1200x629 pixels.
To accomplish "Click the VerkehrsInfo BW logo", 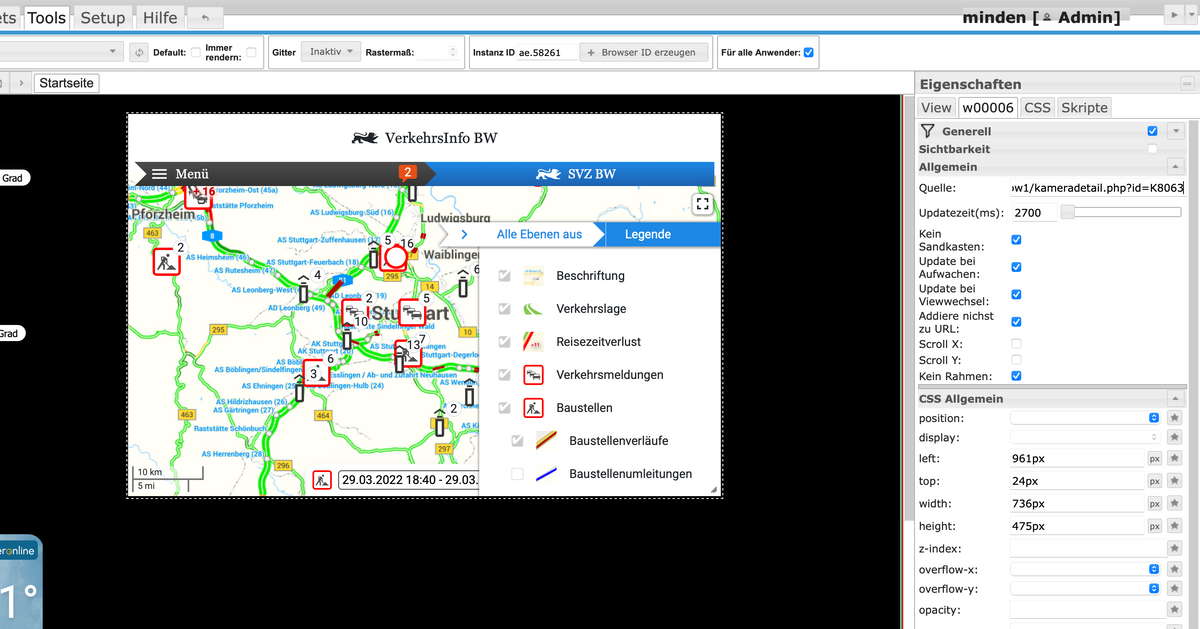I will pyautogui.click(x=424, y=138).
